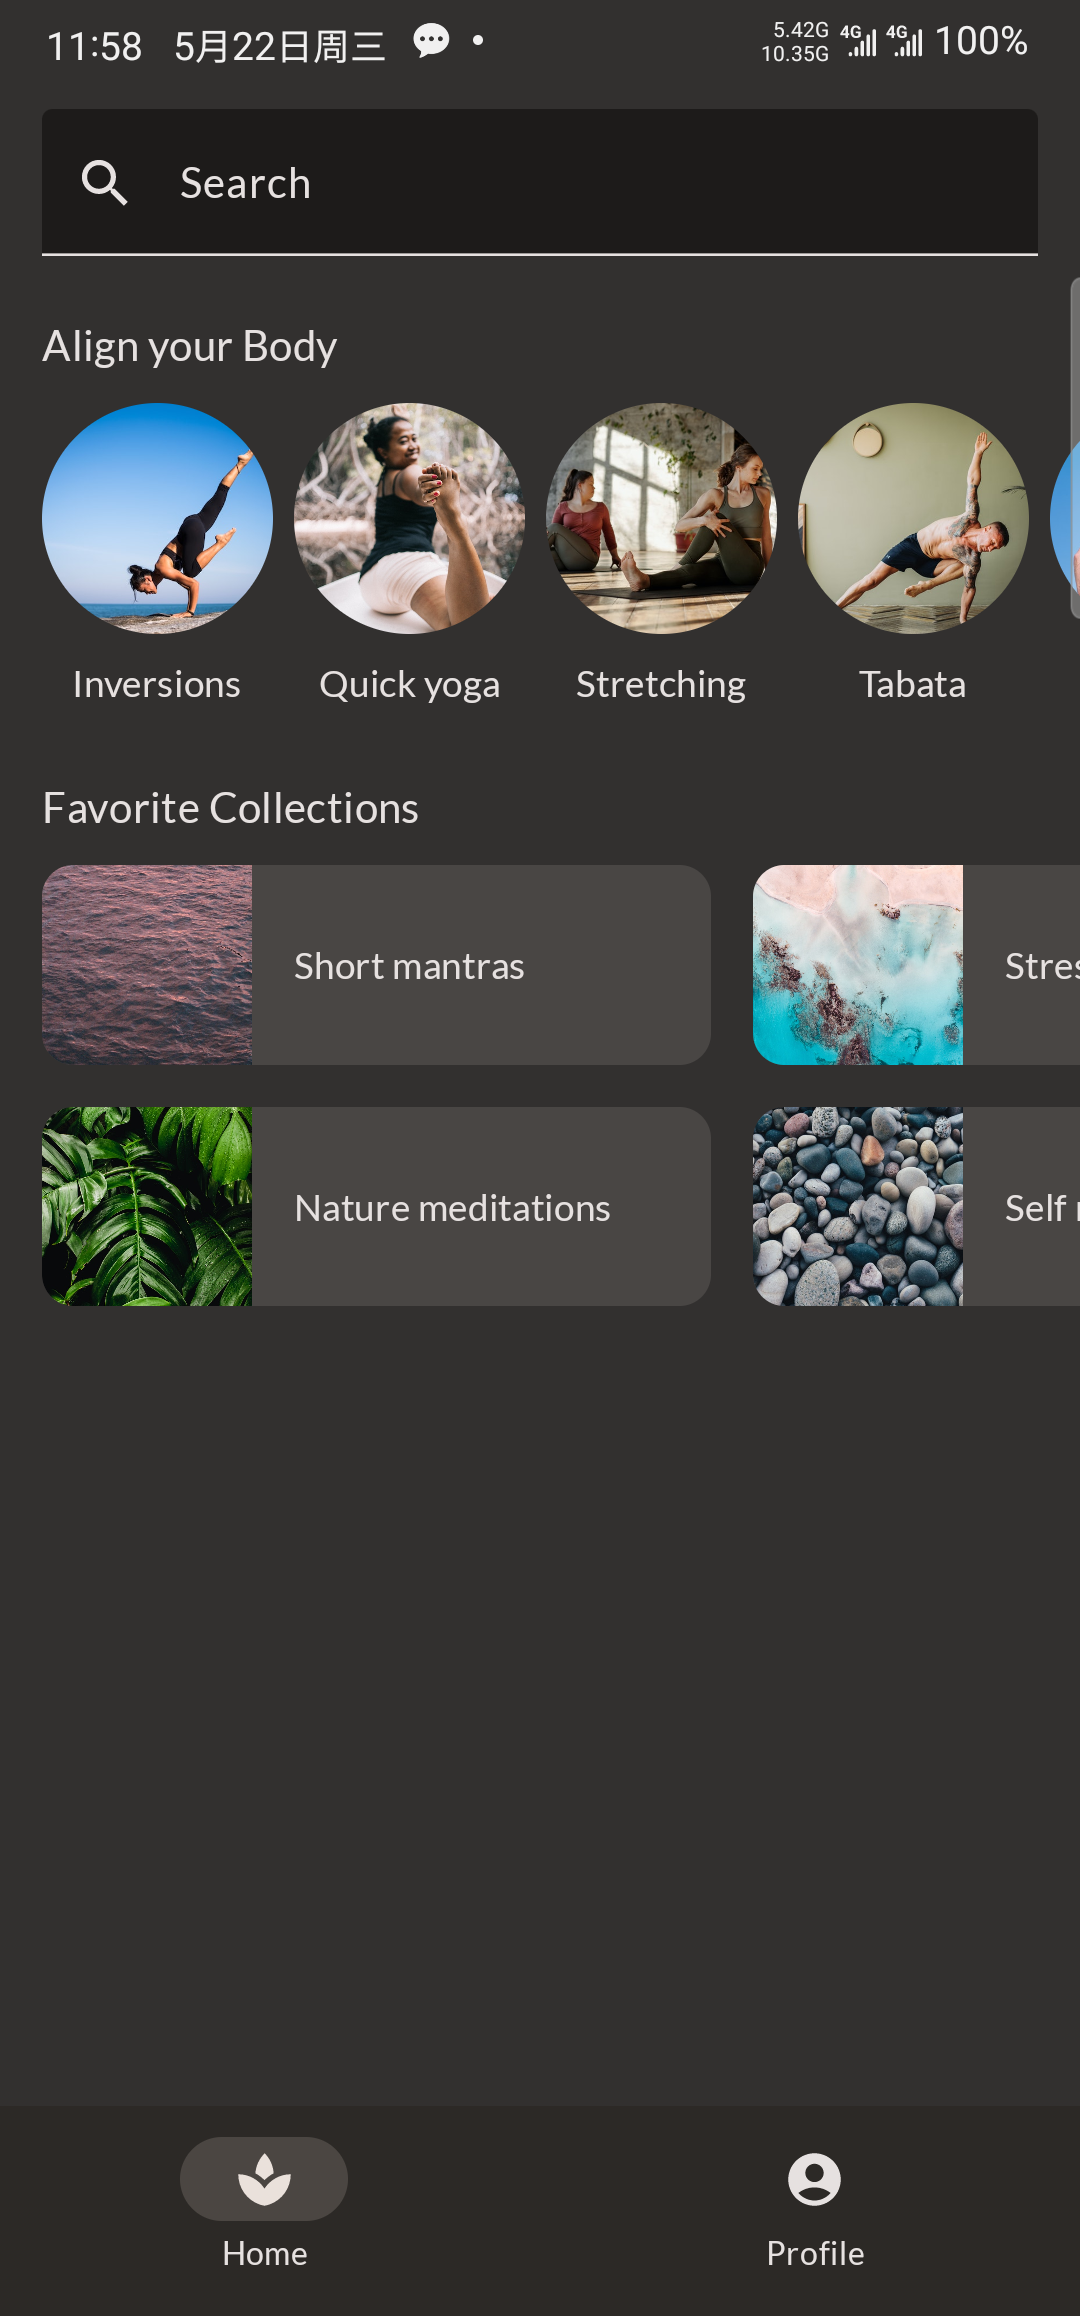Tap the pebbles Self collection card
The height and width of the screenshot is (2316, 1080).
pos(916,1206)
